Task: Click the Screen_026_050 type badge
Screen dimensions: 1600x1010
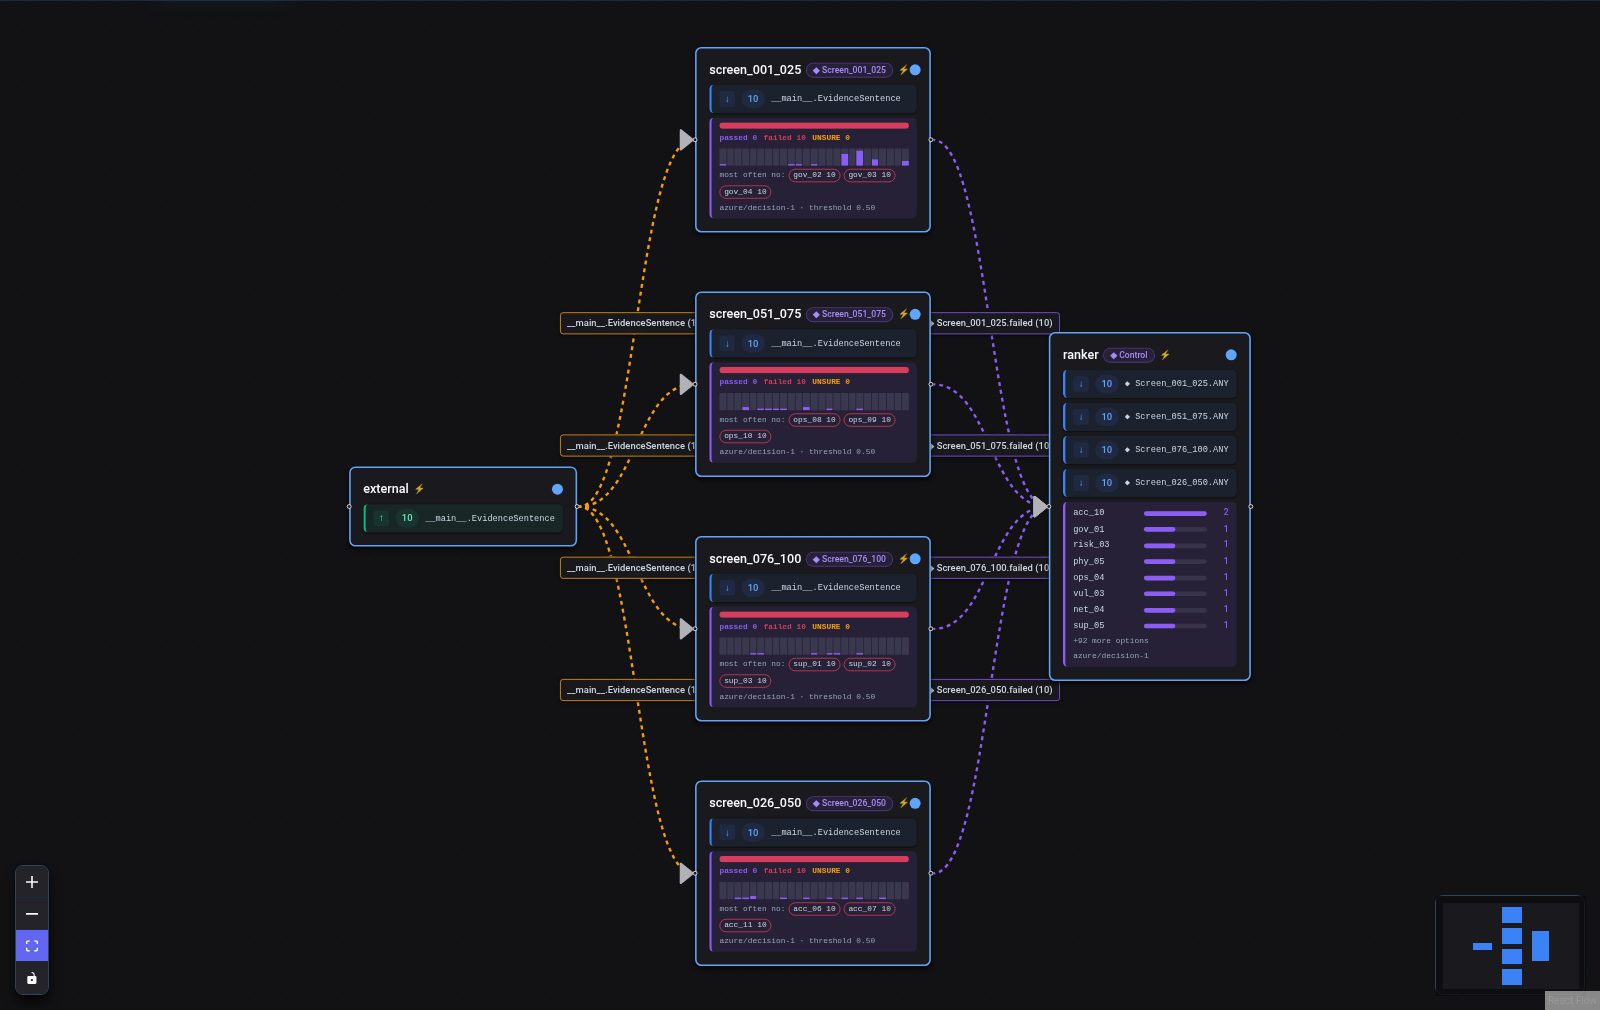Action: click(849, 803)
